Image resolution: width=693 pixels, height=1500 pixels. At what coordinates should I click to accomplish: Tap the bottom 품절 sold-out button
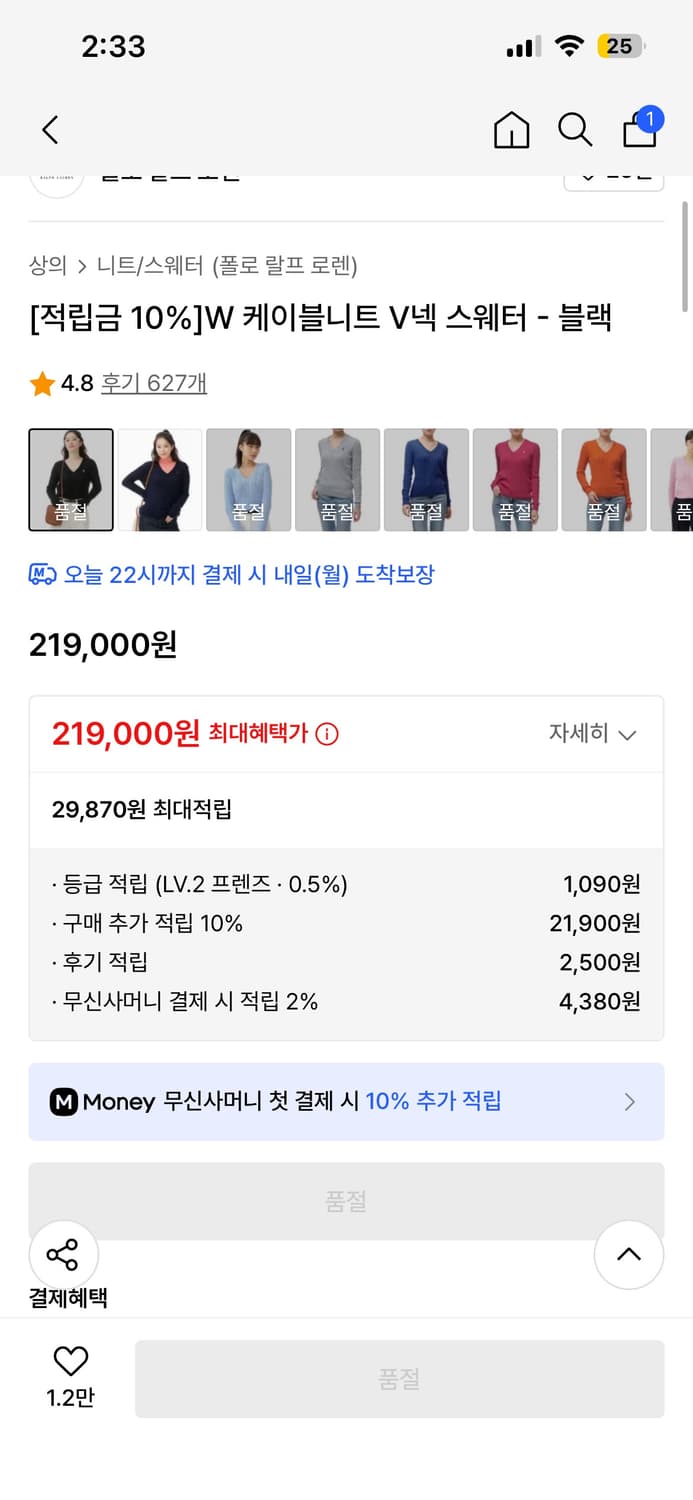(x=400, y=1378)
